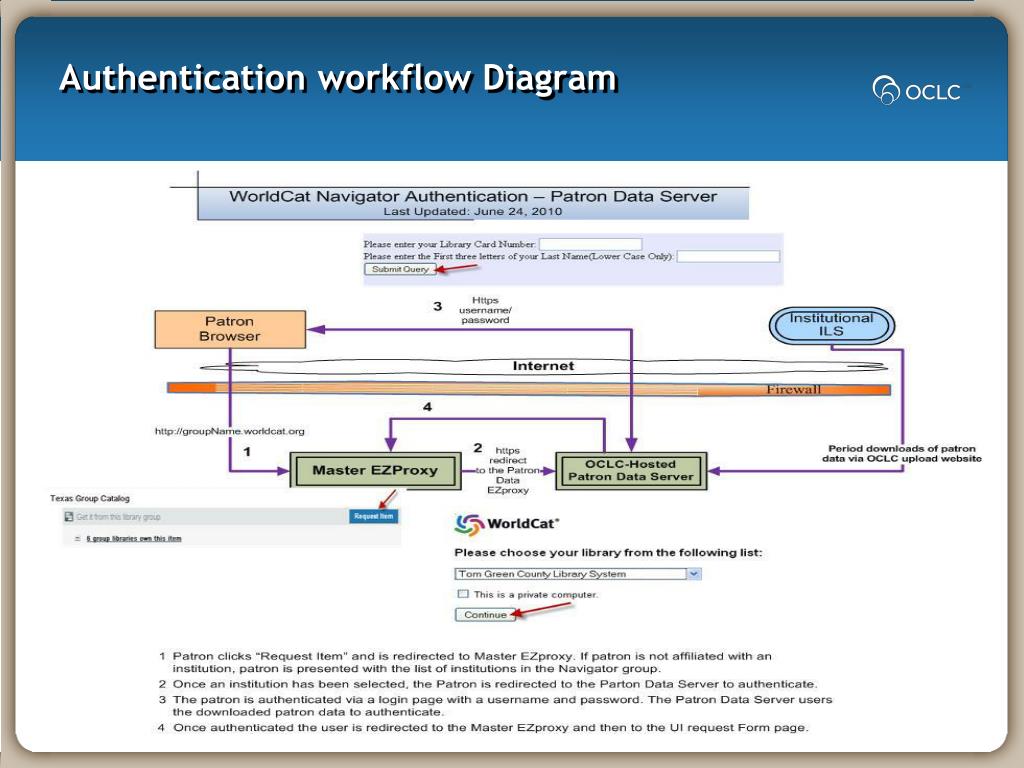The width and height of the screenshot is (1024, 768).
Task: Click the step 1 'Patron clicks Request Item' description
Action: (472, 662)
